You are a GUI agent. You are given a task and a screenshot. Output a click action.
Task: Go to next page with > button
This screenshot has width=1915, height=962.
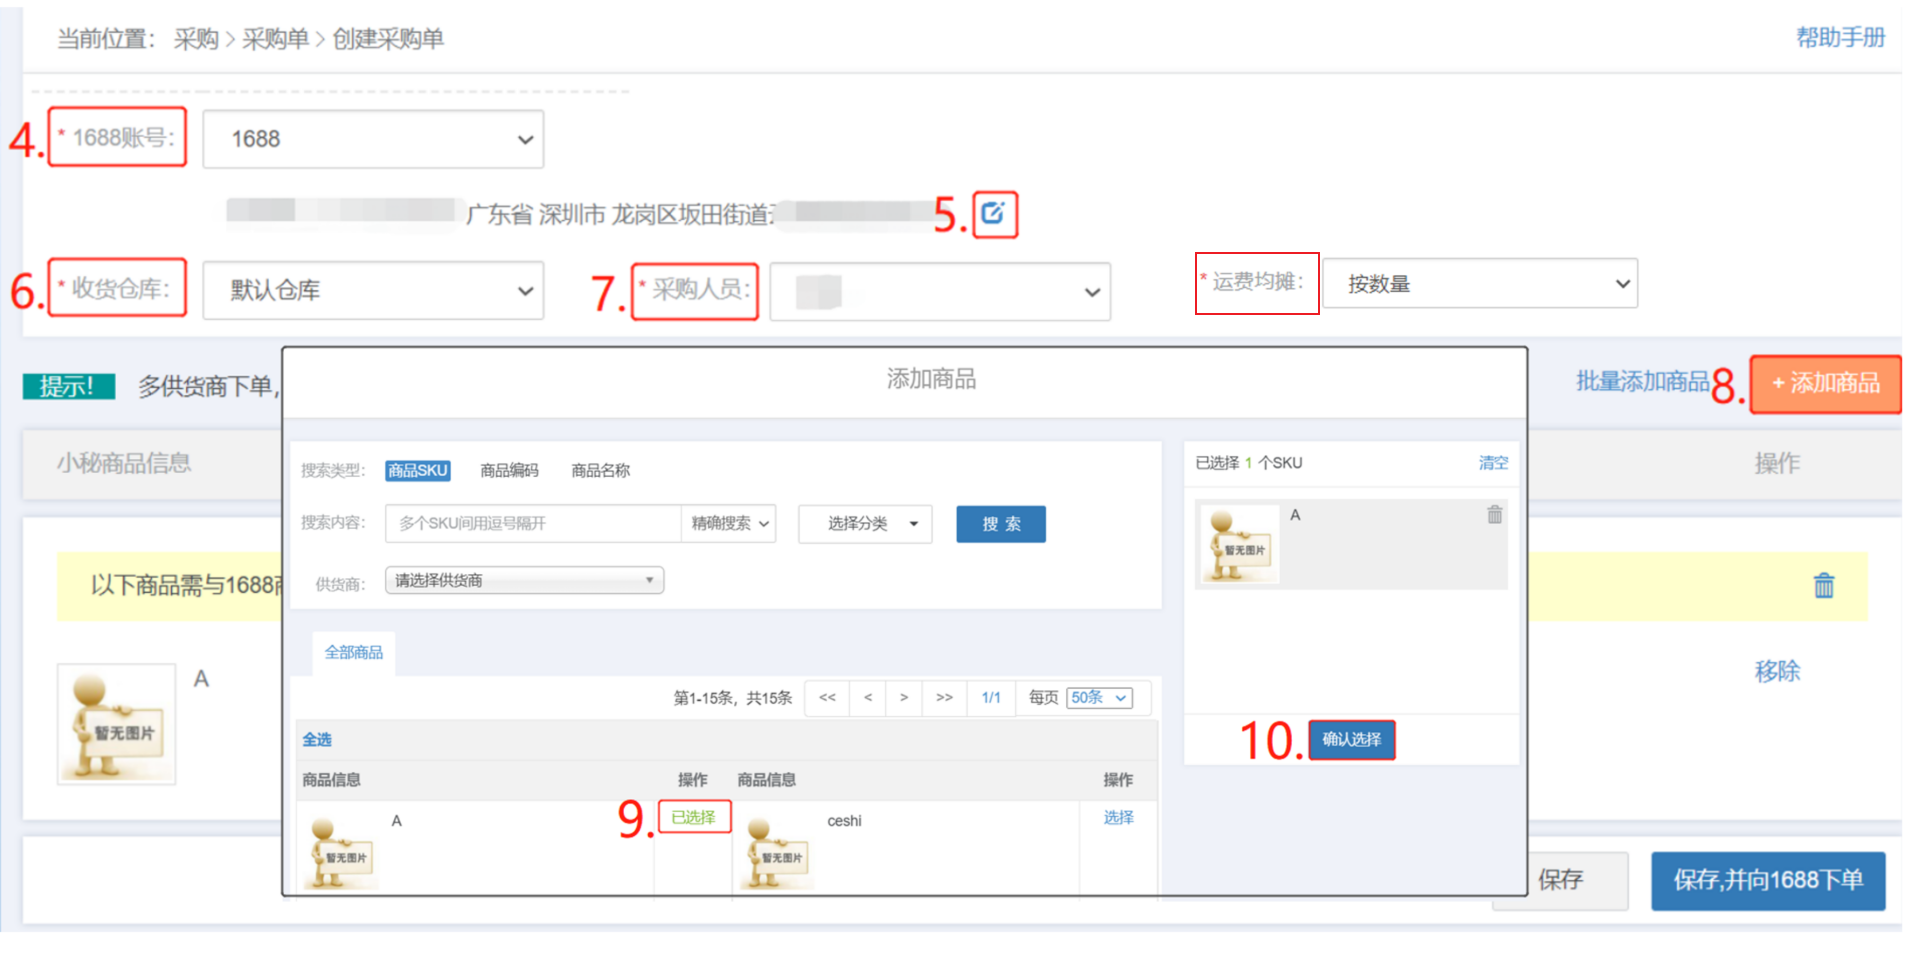click(904, 698)
